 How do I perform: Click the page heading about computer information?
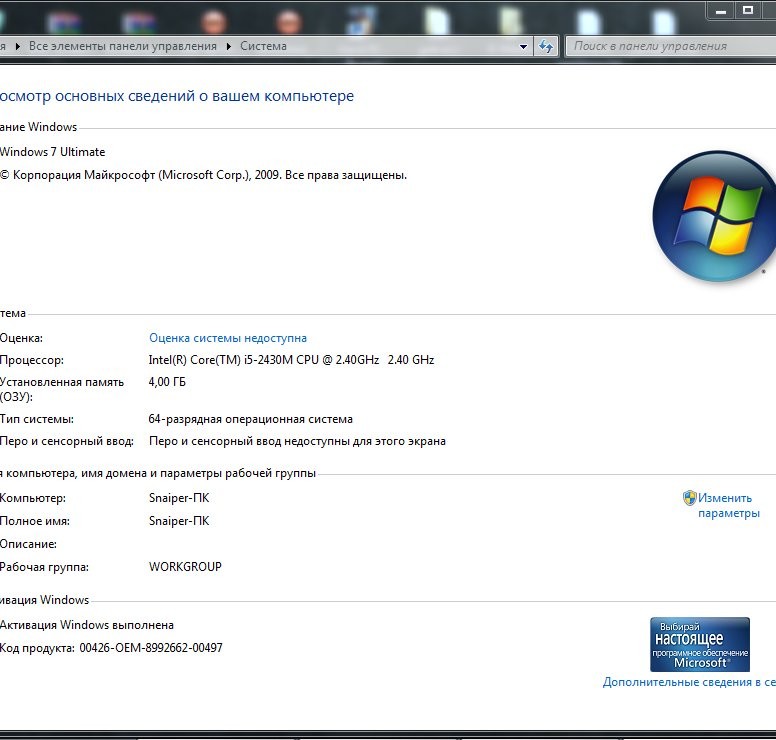(177, 96)
